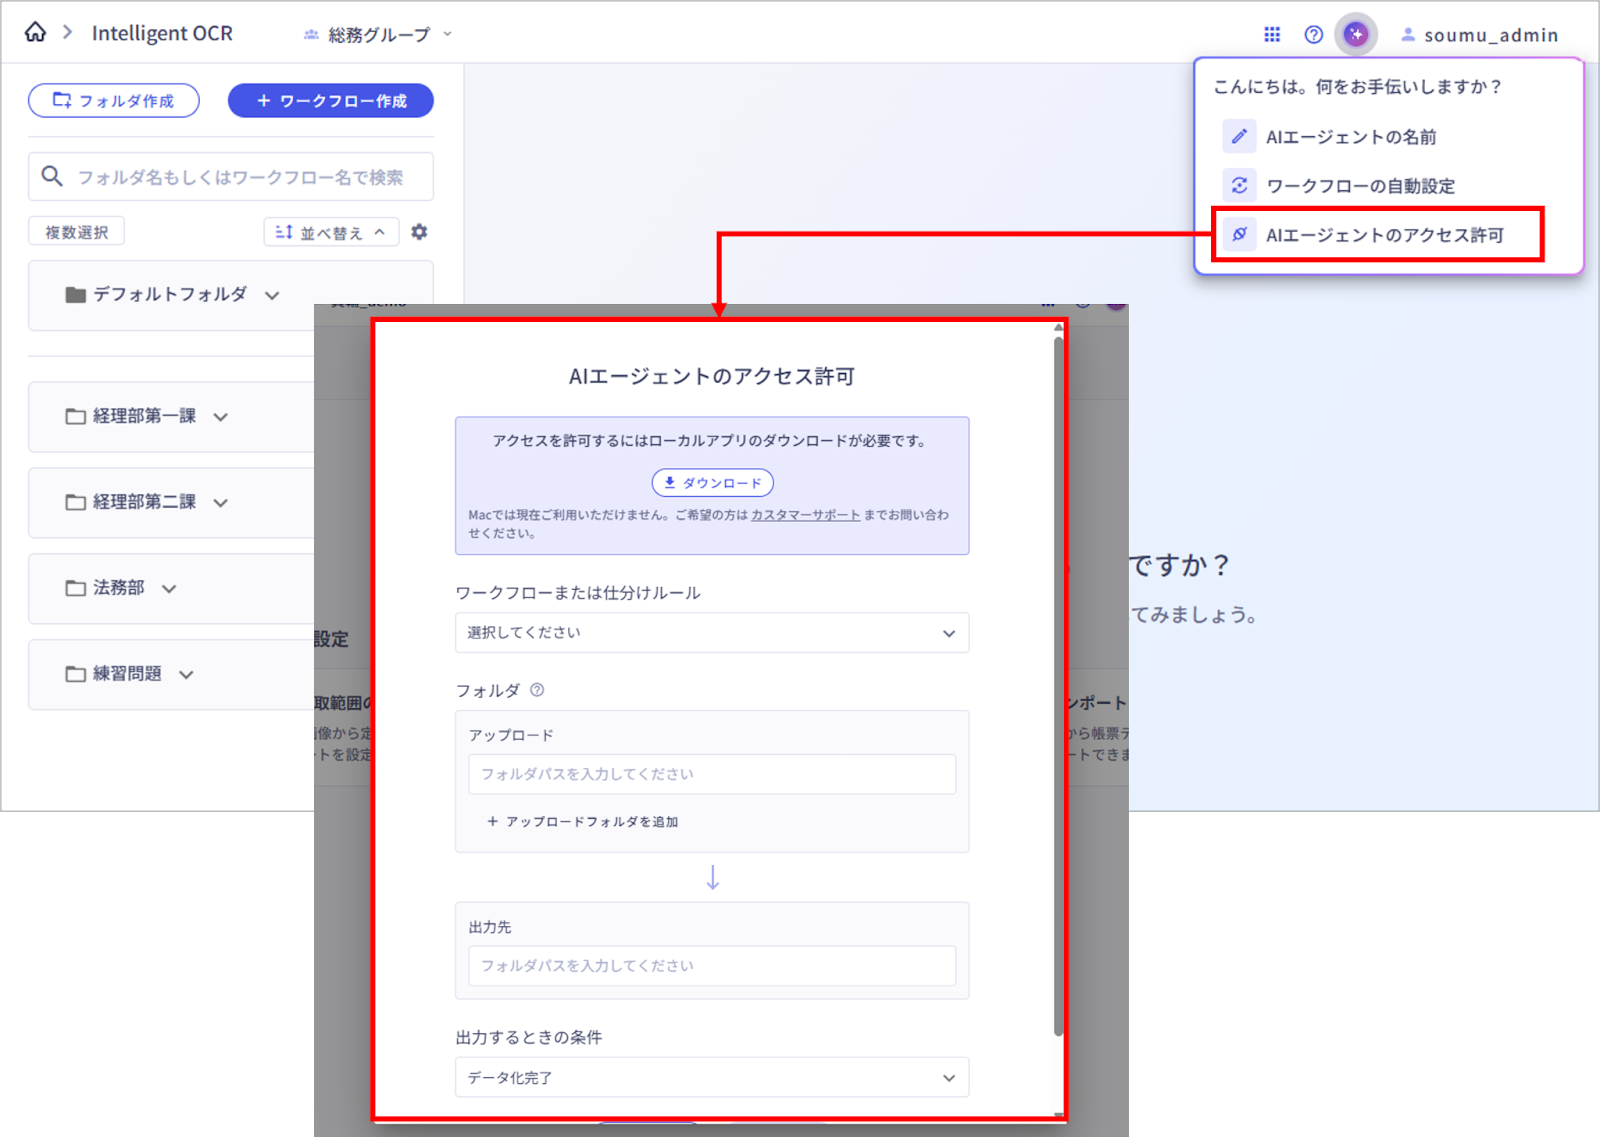Click the Home icon in the breadcrumb

pyautogui.click(x=35, y=31)
